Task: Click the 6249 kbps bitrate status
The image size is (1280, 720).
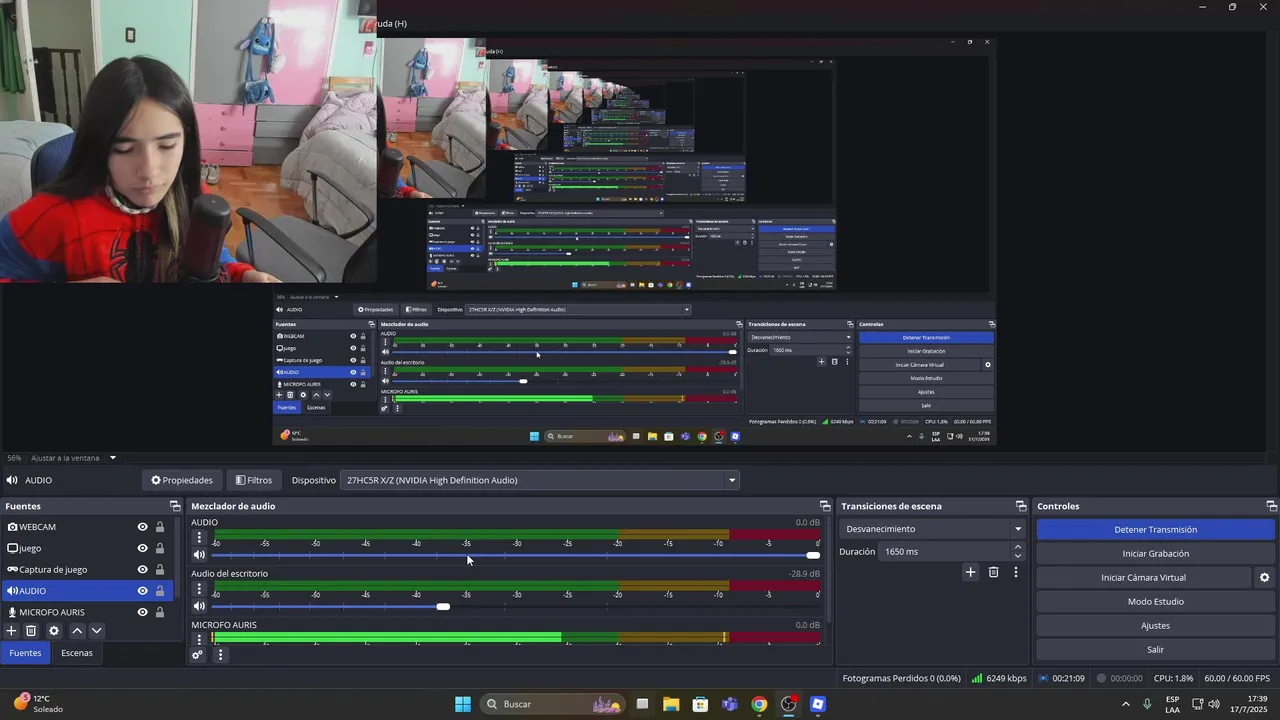Action: point(999,678)
